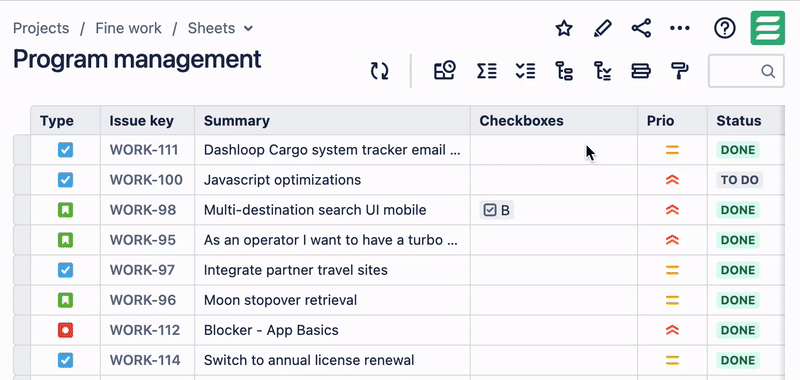This screenshot has width=800, height=380.
Task: Select summary 'Moon stopover retrieval'
Action: [280, 300]
